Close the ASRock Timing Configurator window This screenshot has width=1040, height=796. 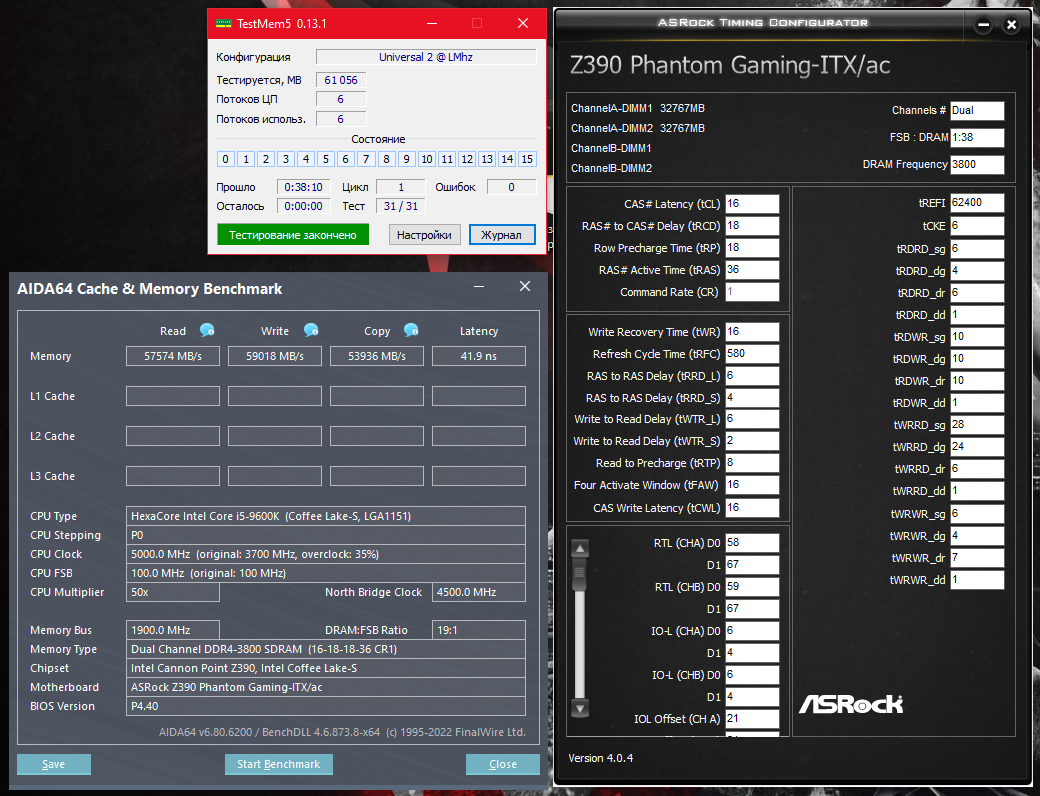(x=1011, y=25)
